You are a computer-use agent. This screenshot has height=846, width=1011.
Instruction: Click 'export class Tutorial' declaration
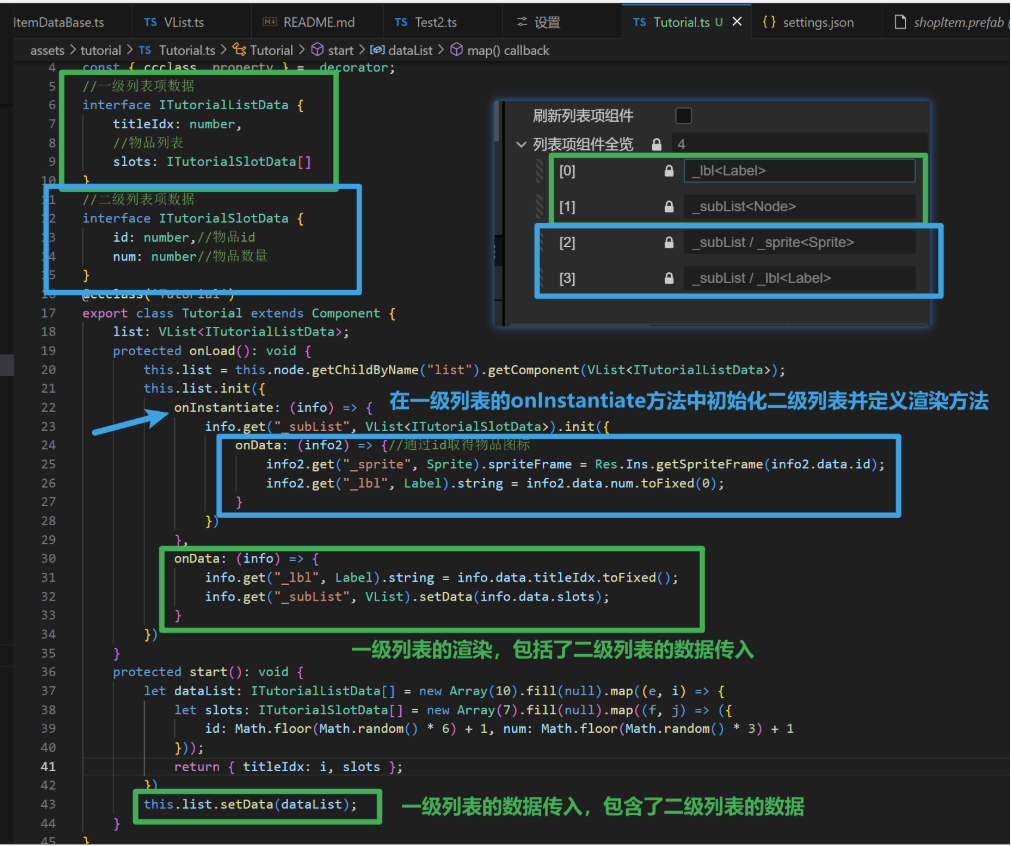(x=162, y=313)
